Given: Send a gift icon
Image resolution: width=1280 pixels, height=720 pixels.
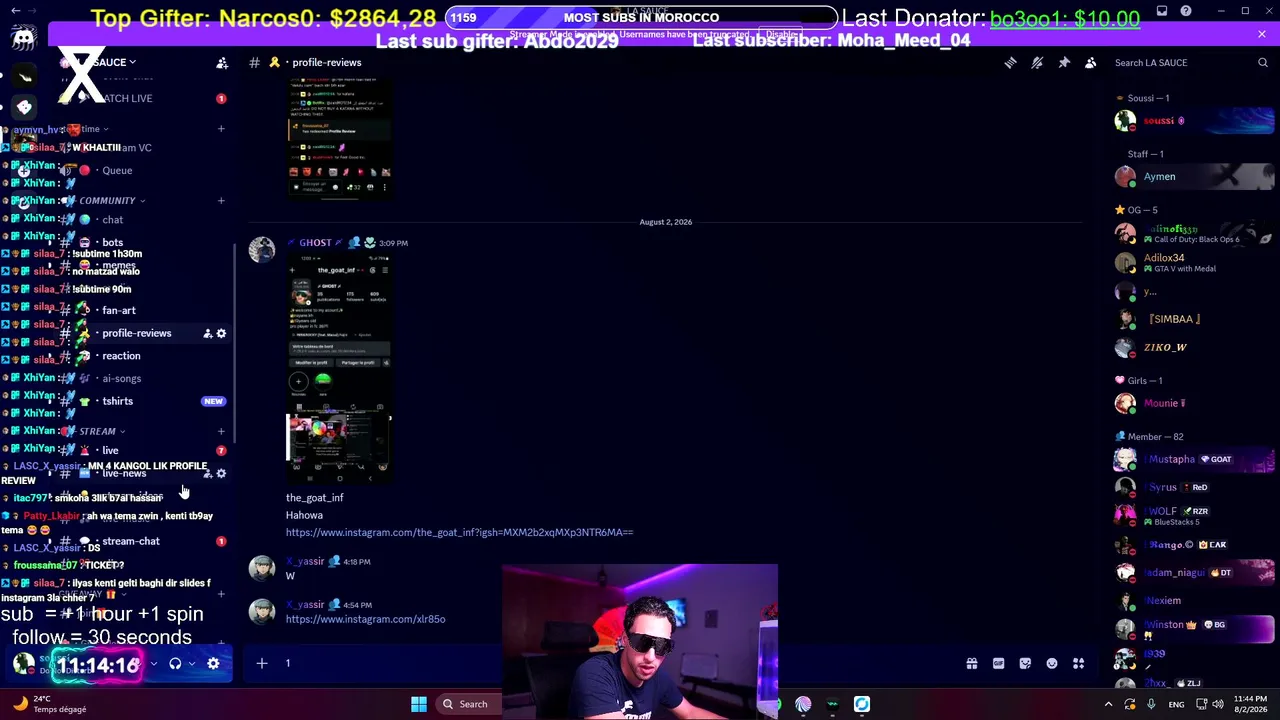Looking at the screenshot, I should tap(971, 663).
